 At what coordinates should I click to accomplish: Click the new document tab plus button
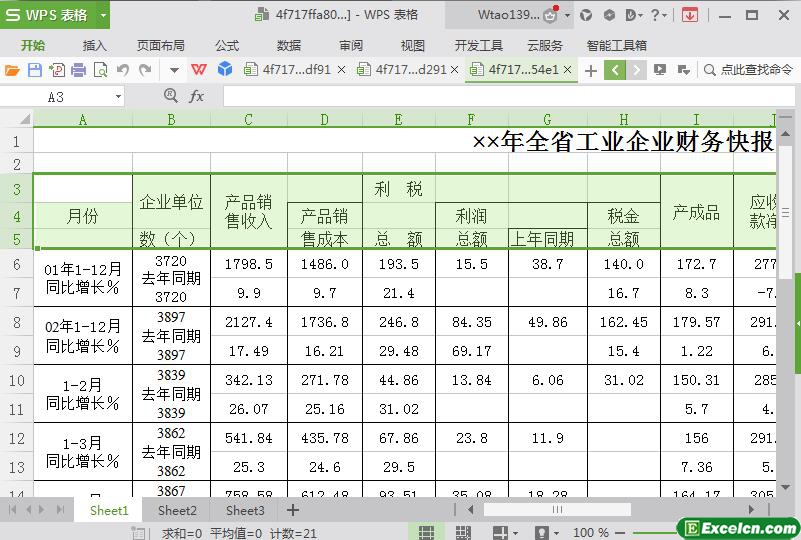(591, 70)
